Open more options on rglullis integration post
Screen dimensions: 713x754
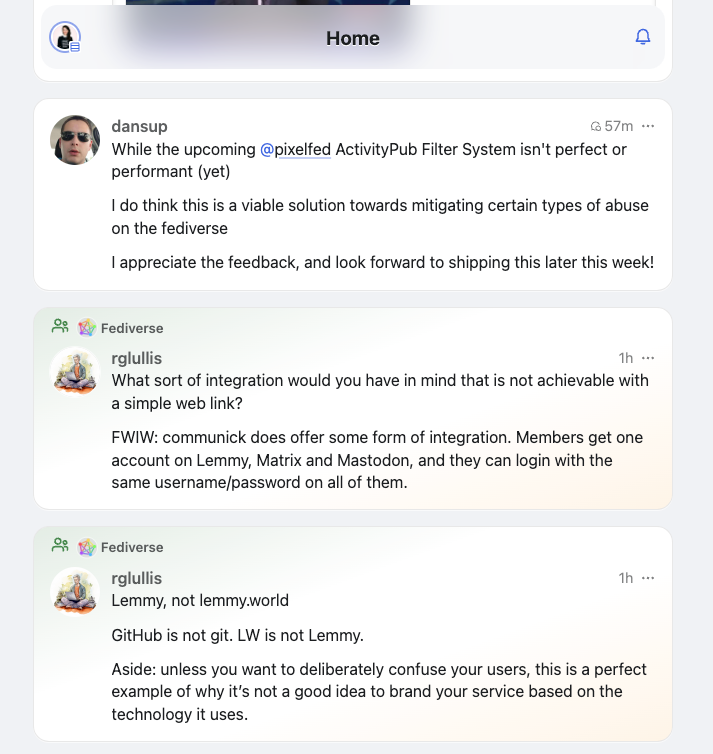pos(648,358)
